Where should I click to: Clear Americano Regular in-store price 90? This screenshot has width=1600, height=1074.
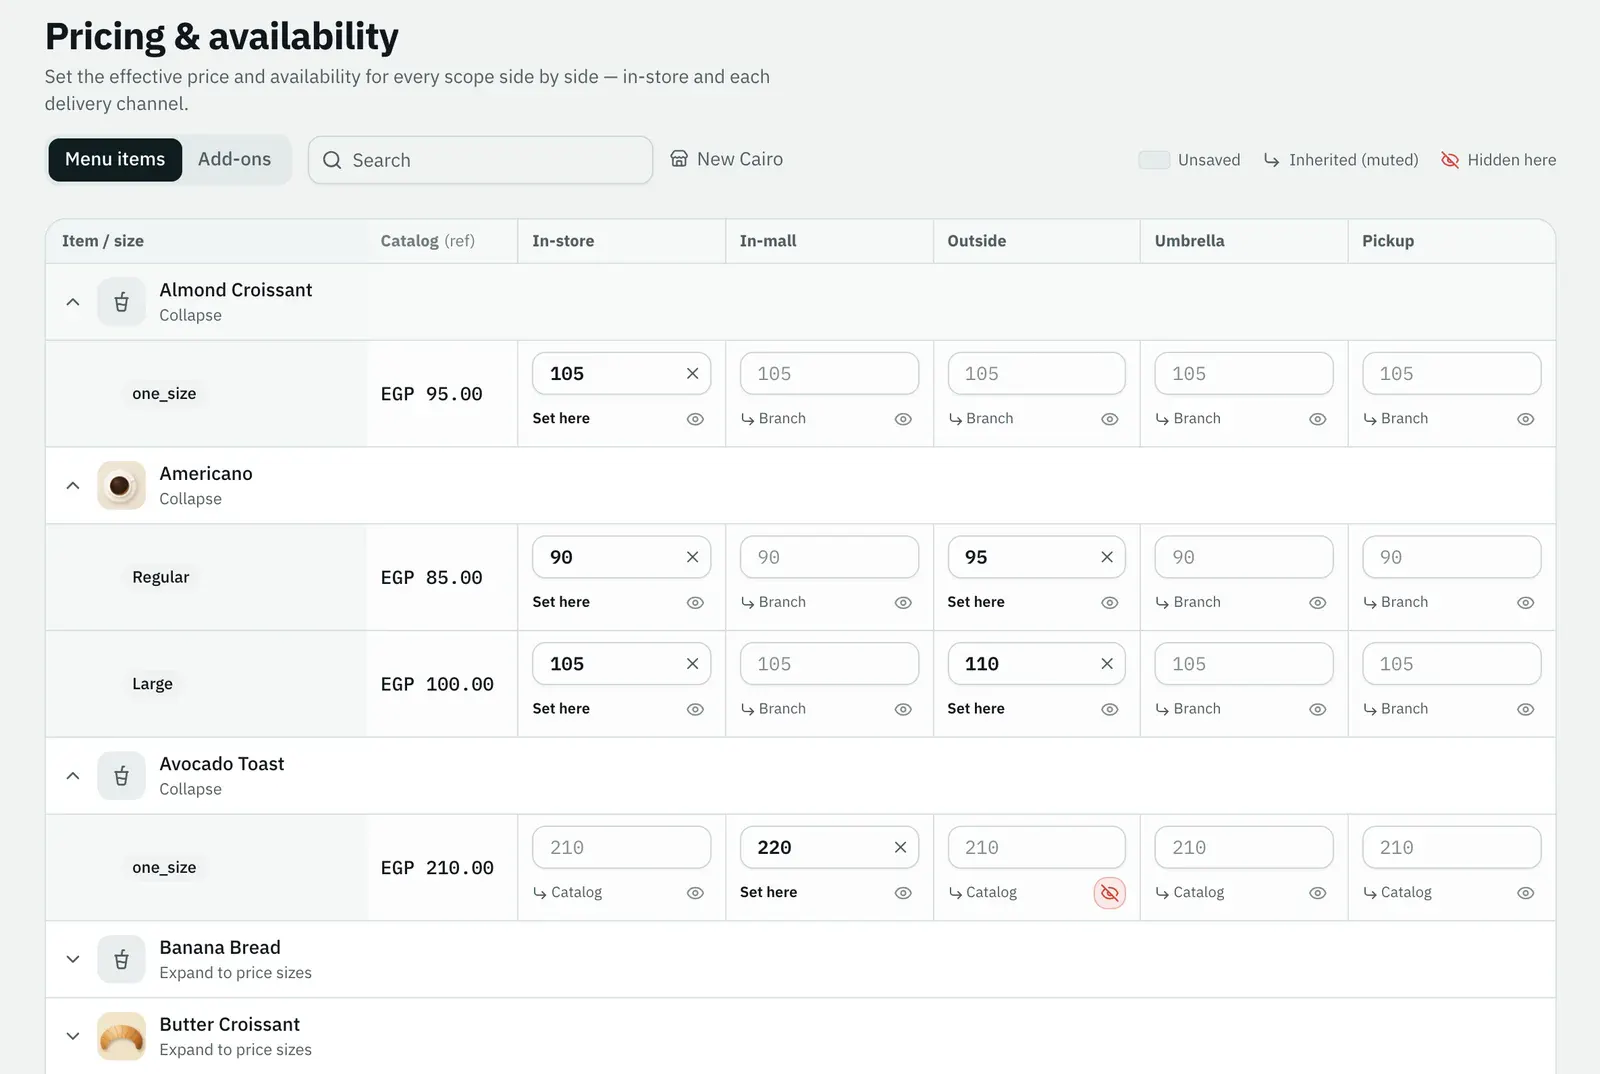[692, 557]
